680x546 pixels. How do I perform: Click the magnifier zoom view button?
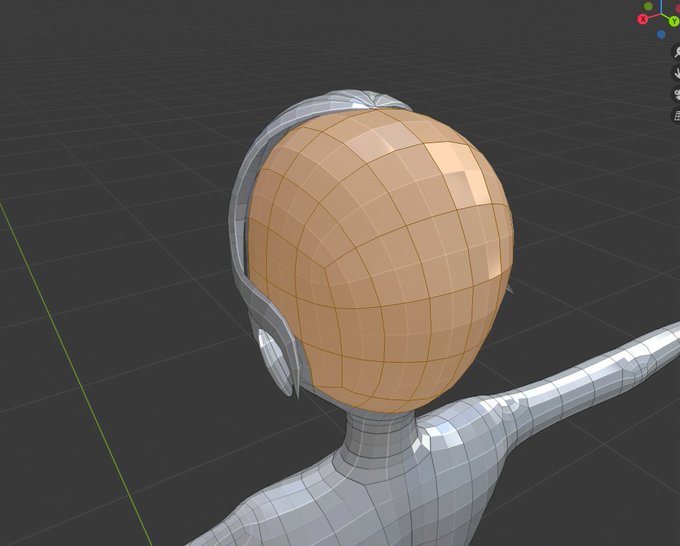pyautogui.click(x=676, y=52)
